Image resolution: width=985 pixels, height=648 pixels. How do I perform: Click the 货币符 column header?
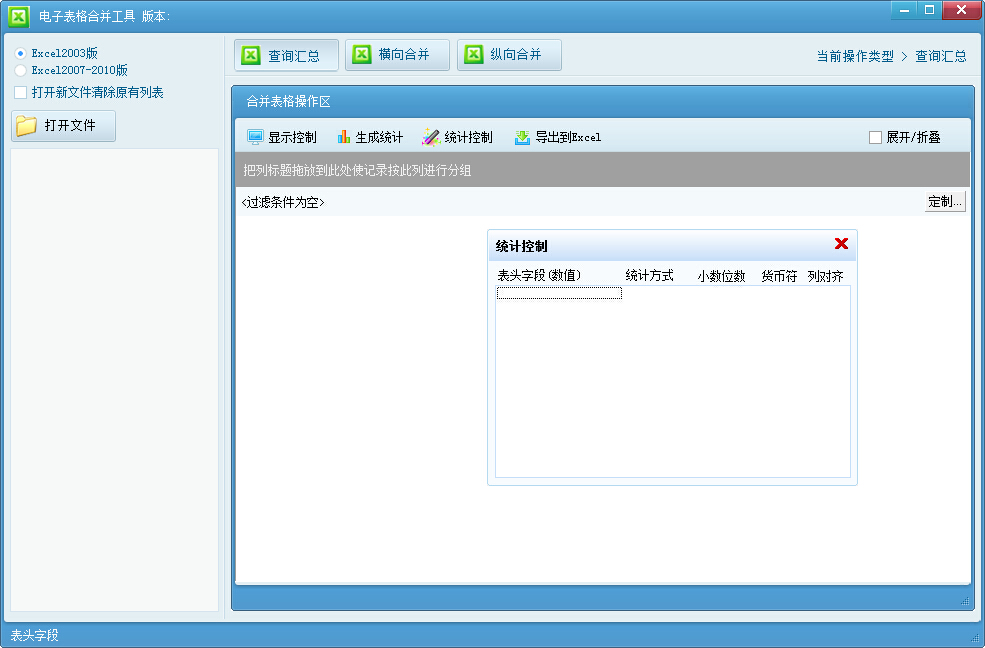779,276
